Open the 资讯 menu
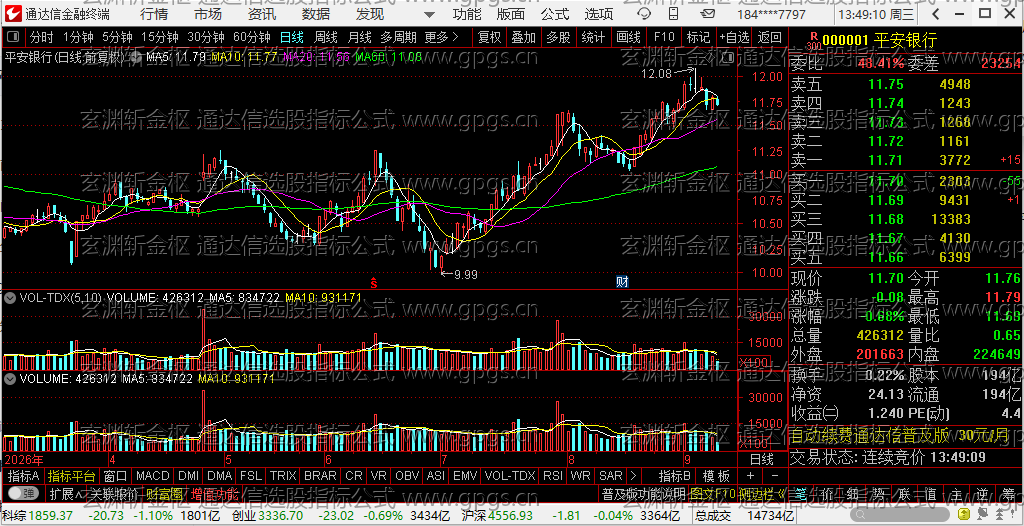 [262, 14]
